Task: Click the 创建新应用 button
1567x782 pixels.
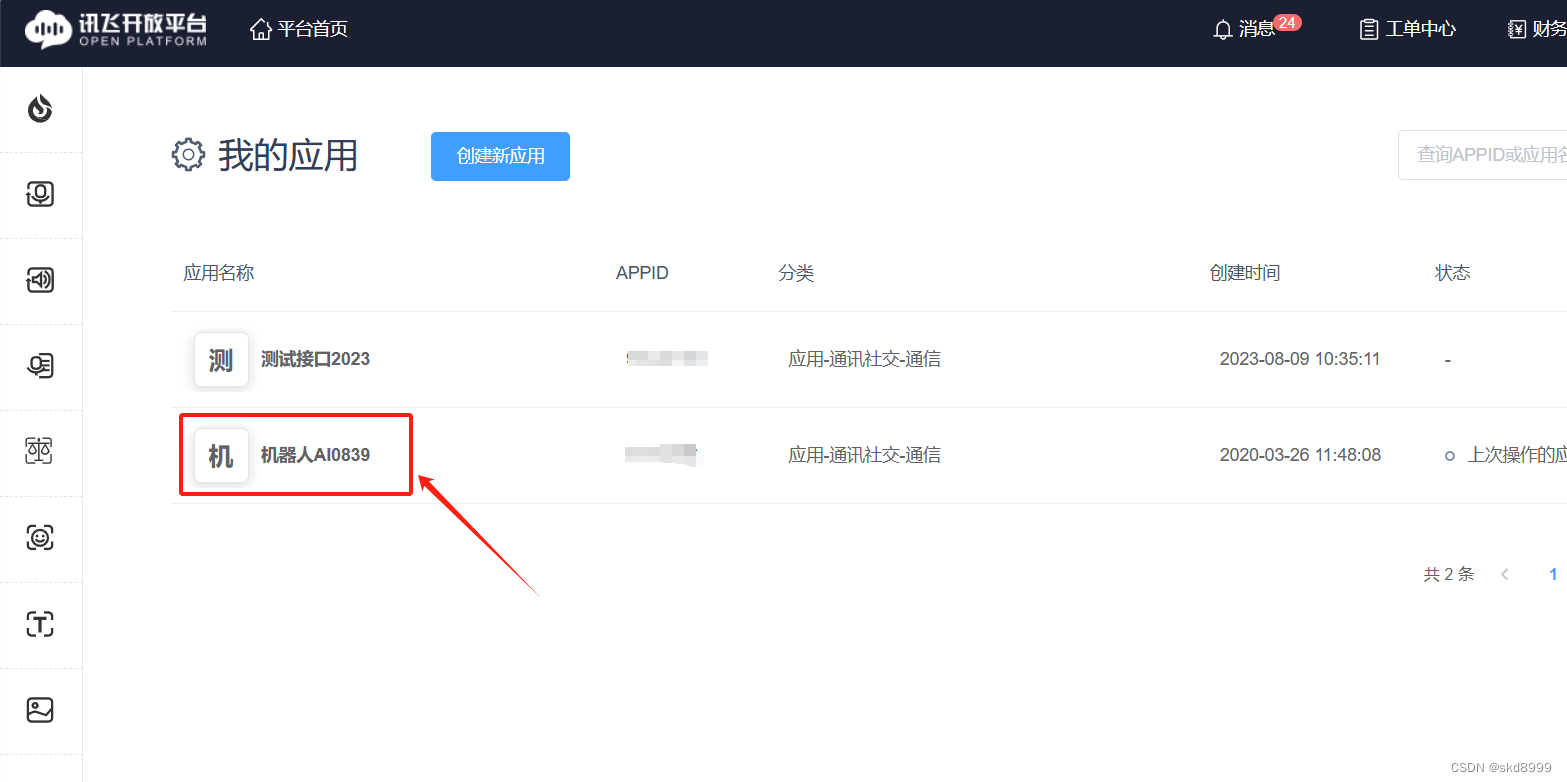Action: point(500,156)
